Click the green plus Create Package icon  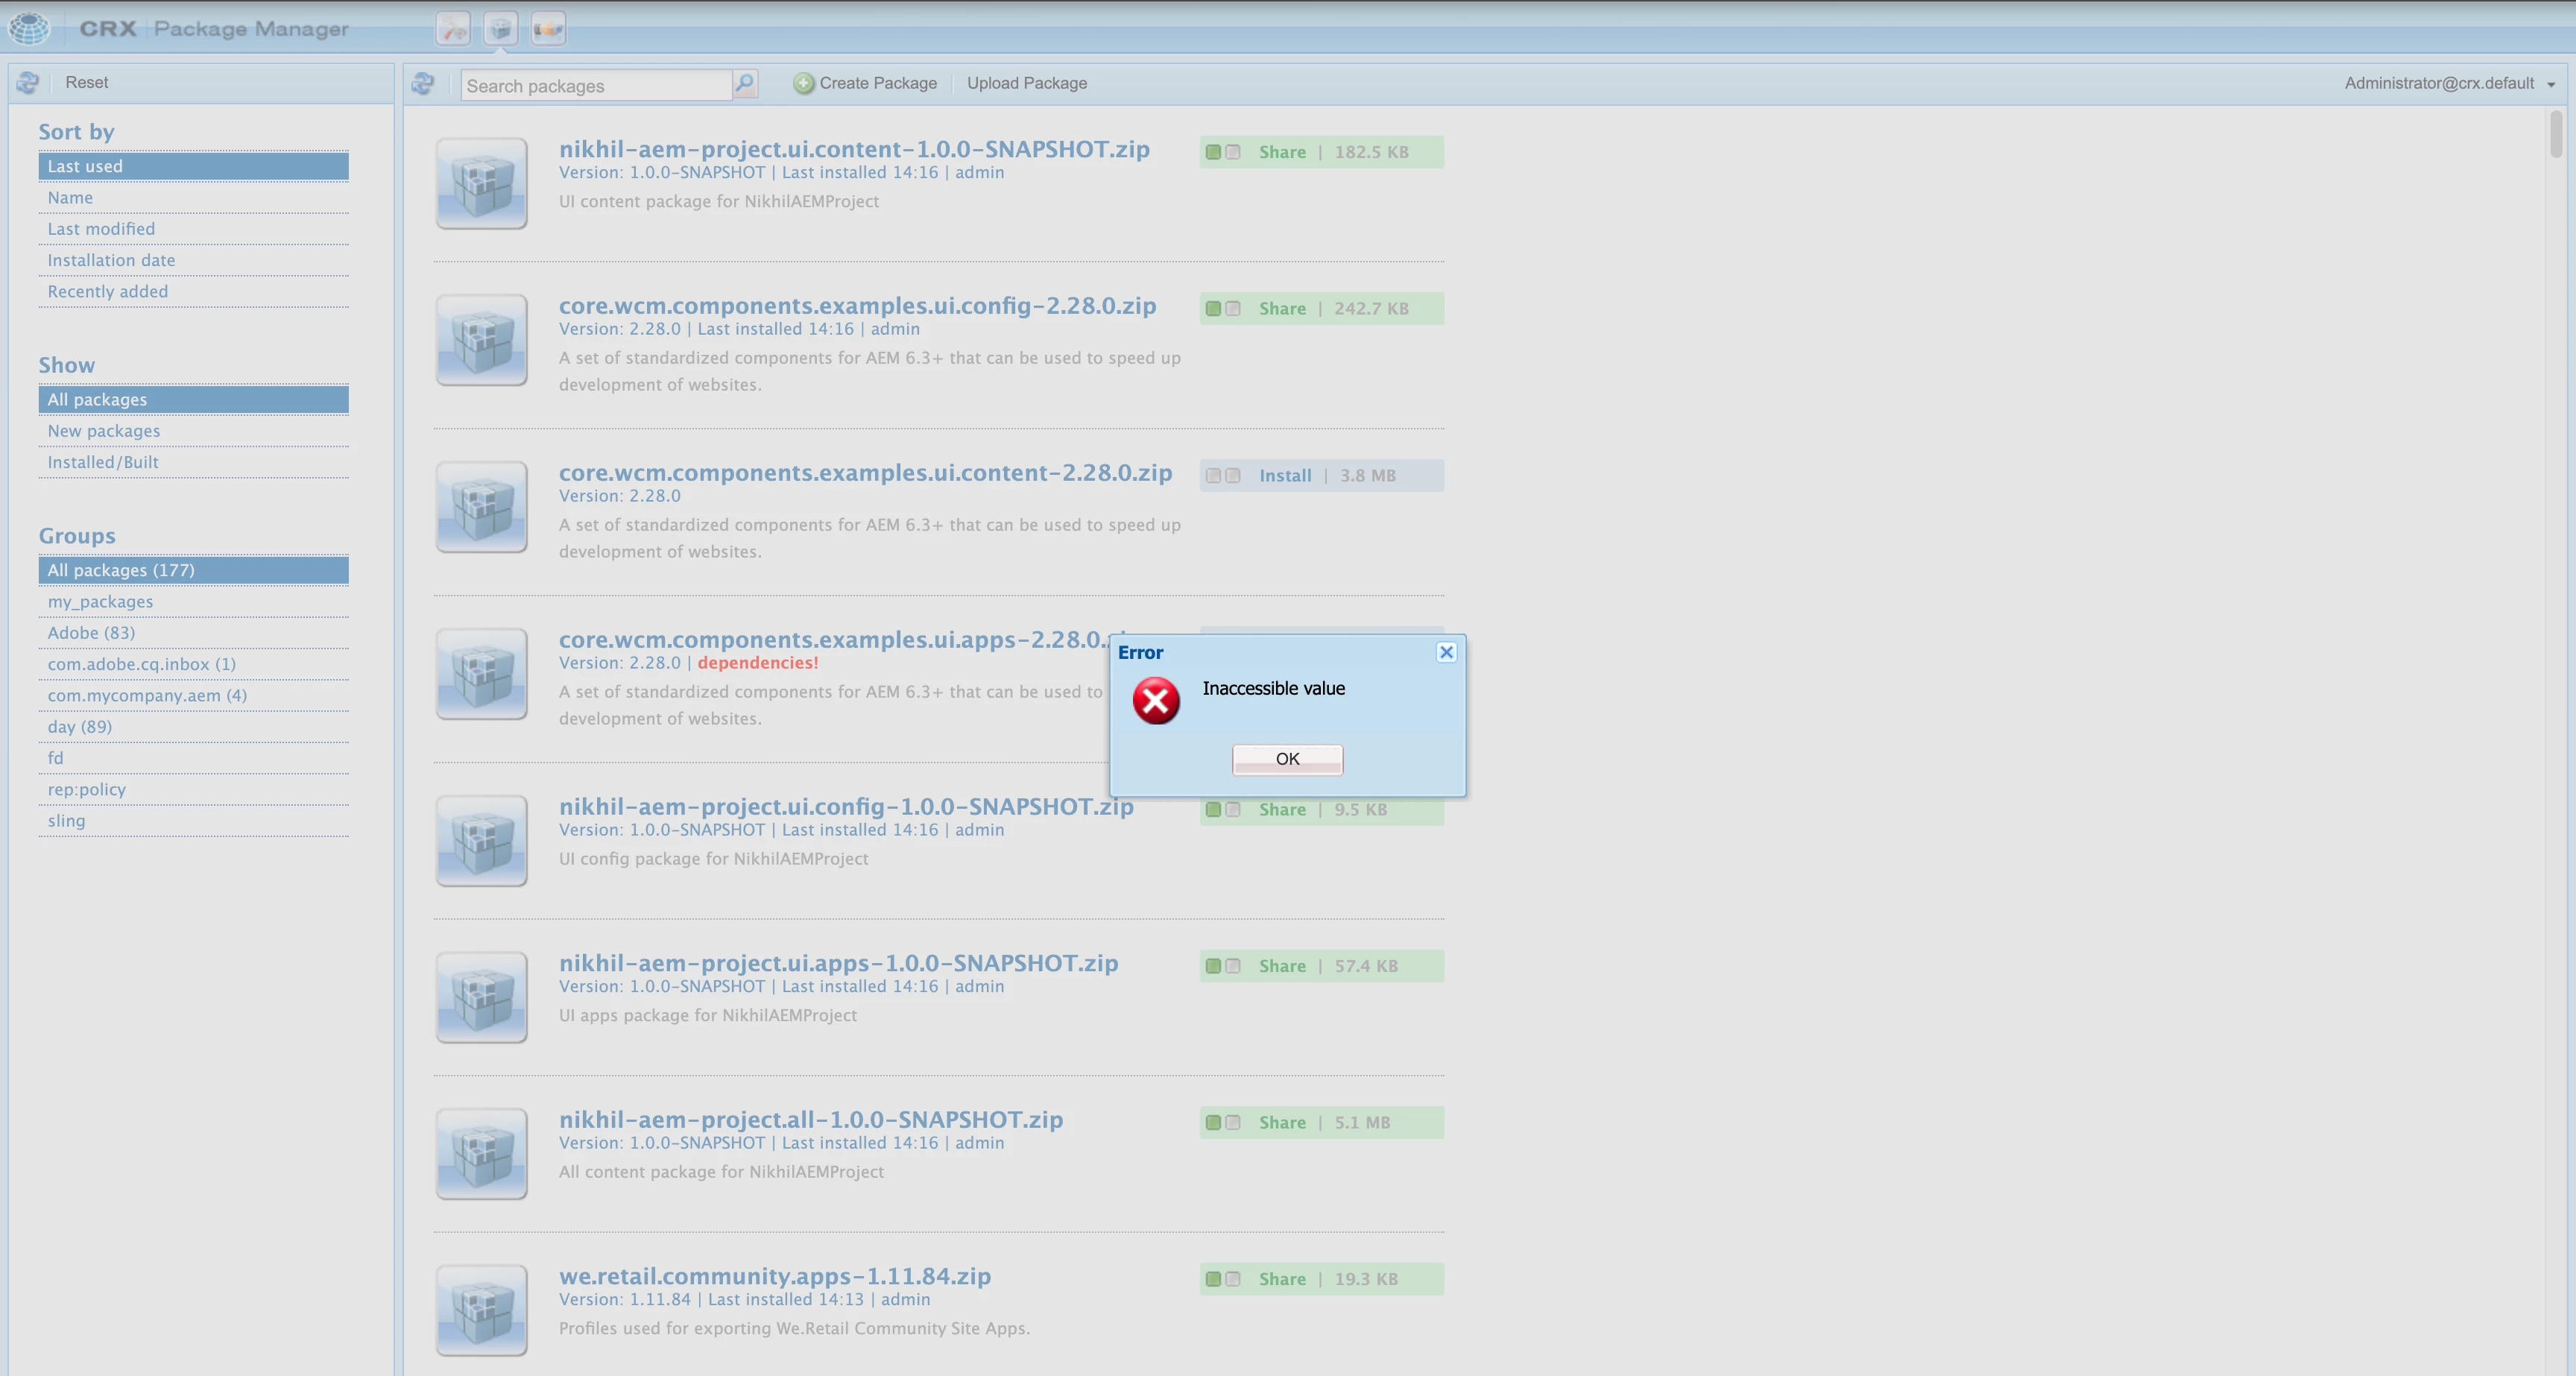pos(804,84)
